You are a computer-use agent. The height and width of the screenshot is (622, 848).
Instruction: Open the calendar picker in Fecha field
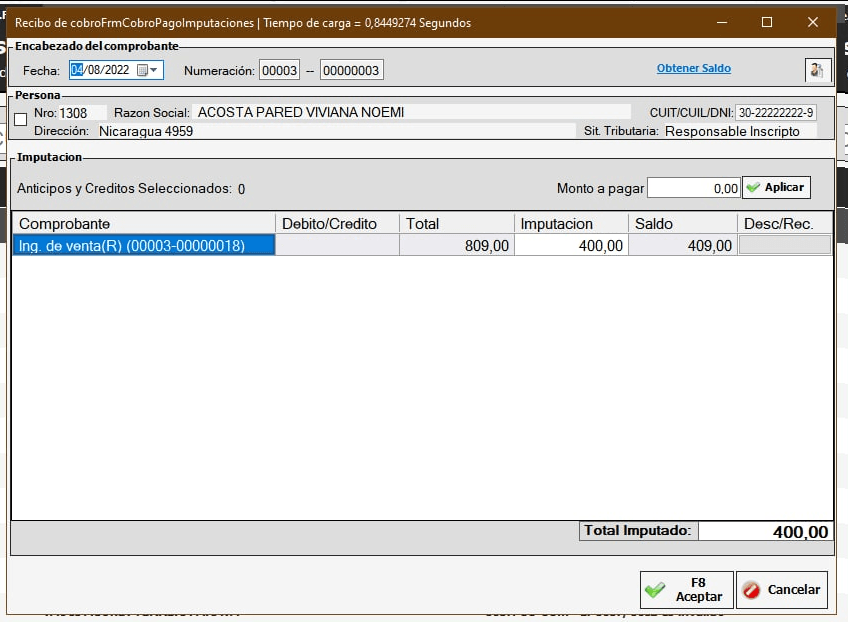pos(142,70)
